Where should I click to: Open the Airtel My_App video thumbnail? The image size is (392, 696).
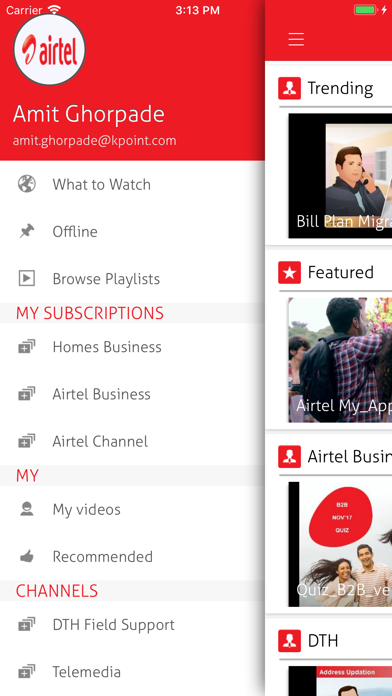tap(340, 360)
